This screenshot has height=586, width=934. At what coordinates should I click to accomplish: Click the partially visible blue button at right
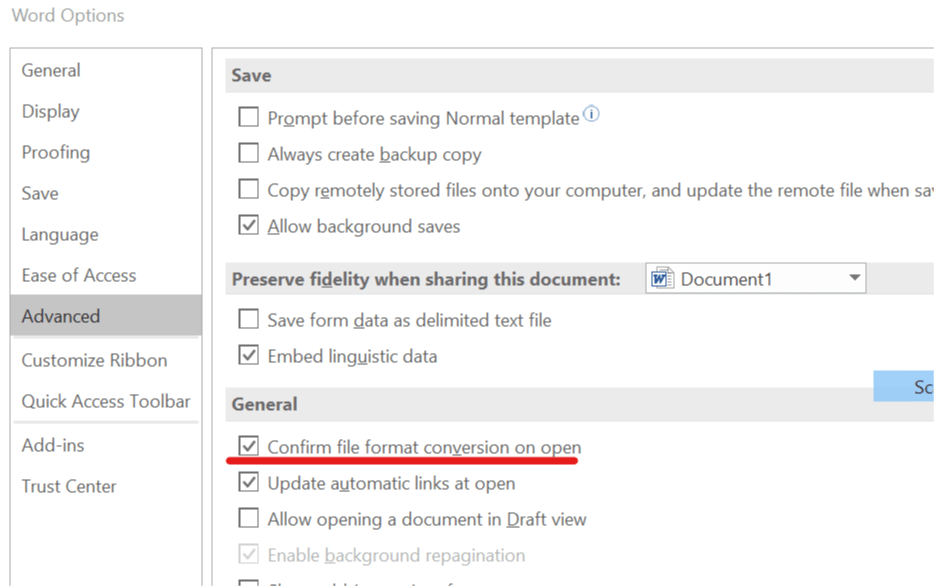click(904, 386)
